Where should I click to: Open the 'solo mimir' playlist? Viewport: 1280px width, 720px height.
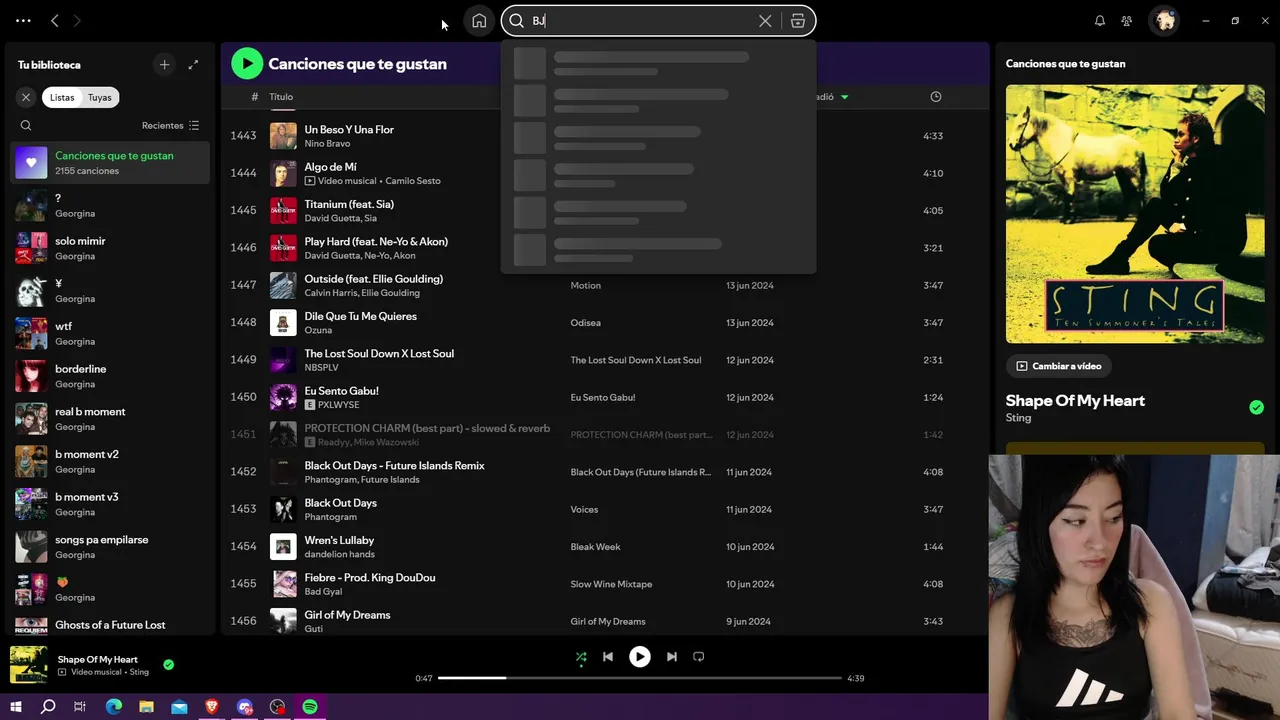110,248
